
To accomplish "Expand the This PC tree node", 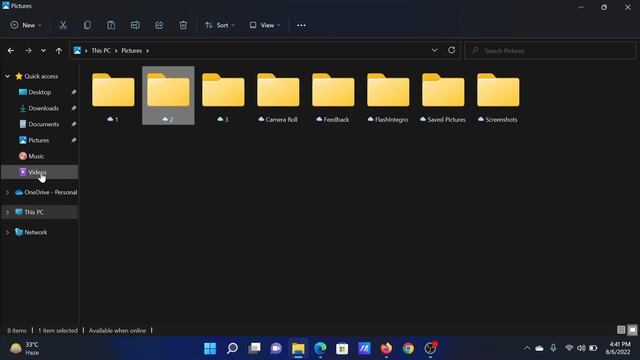I will [x=7, y=212].
